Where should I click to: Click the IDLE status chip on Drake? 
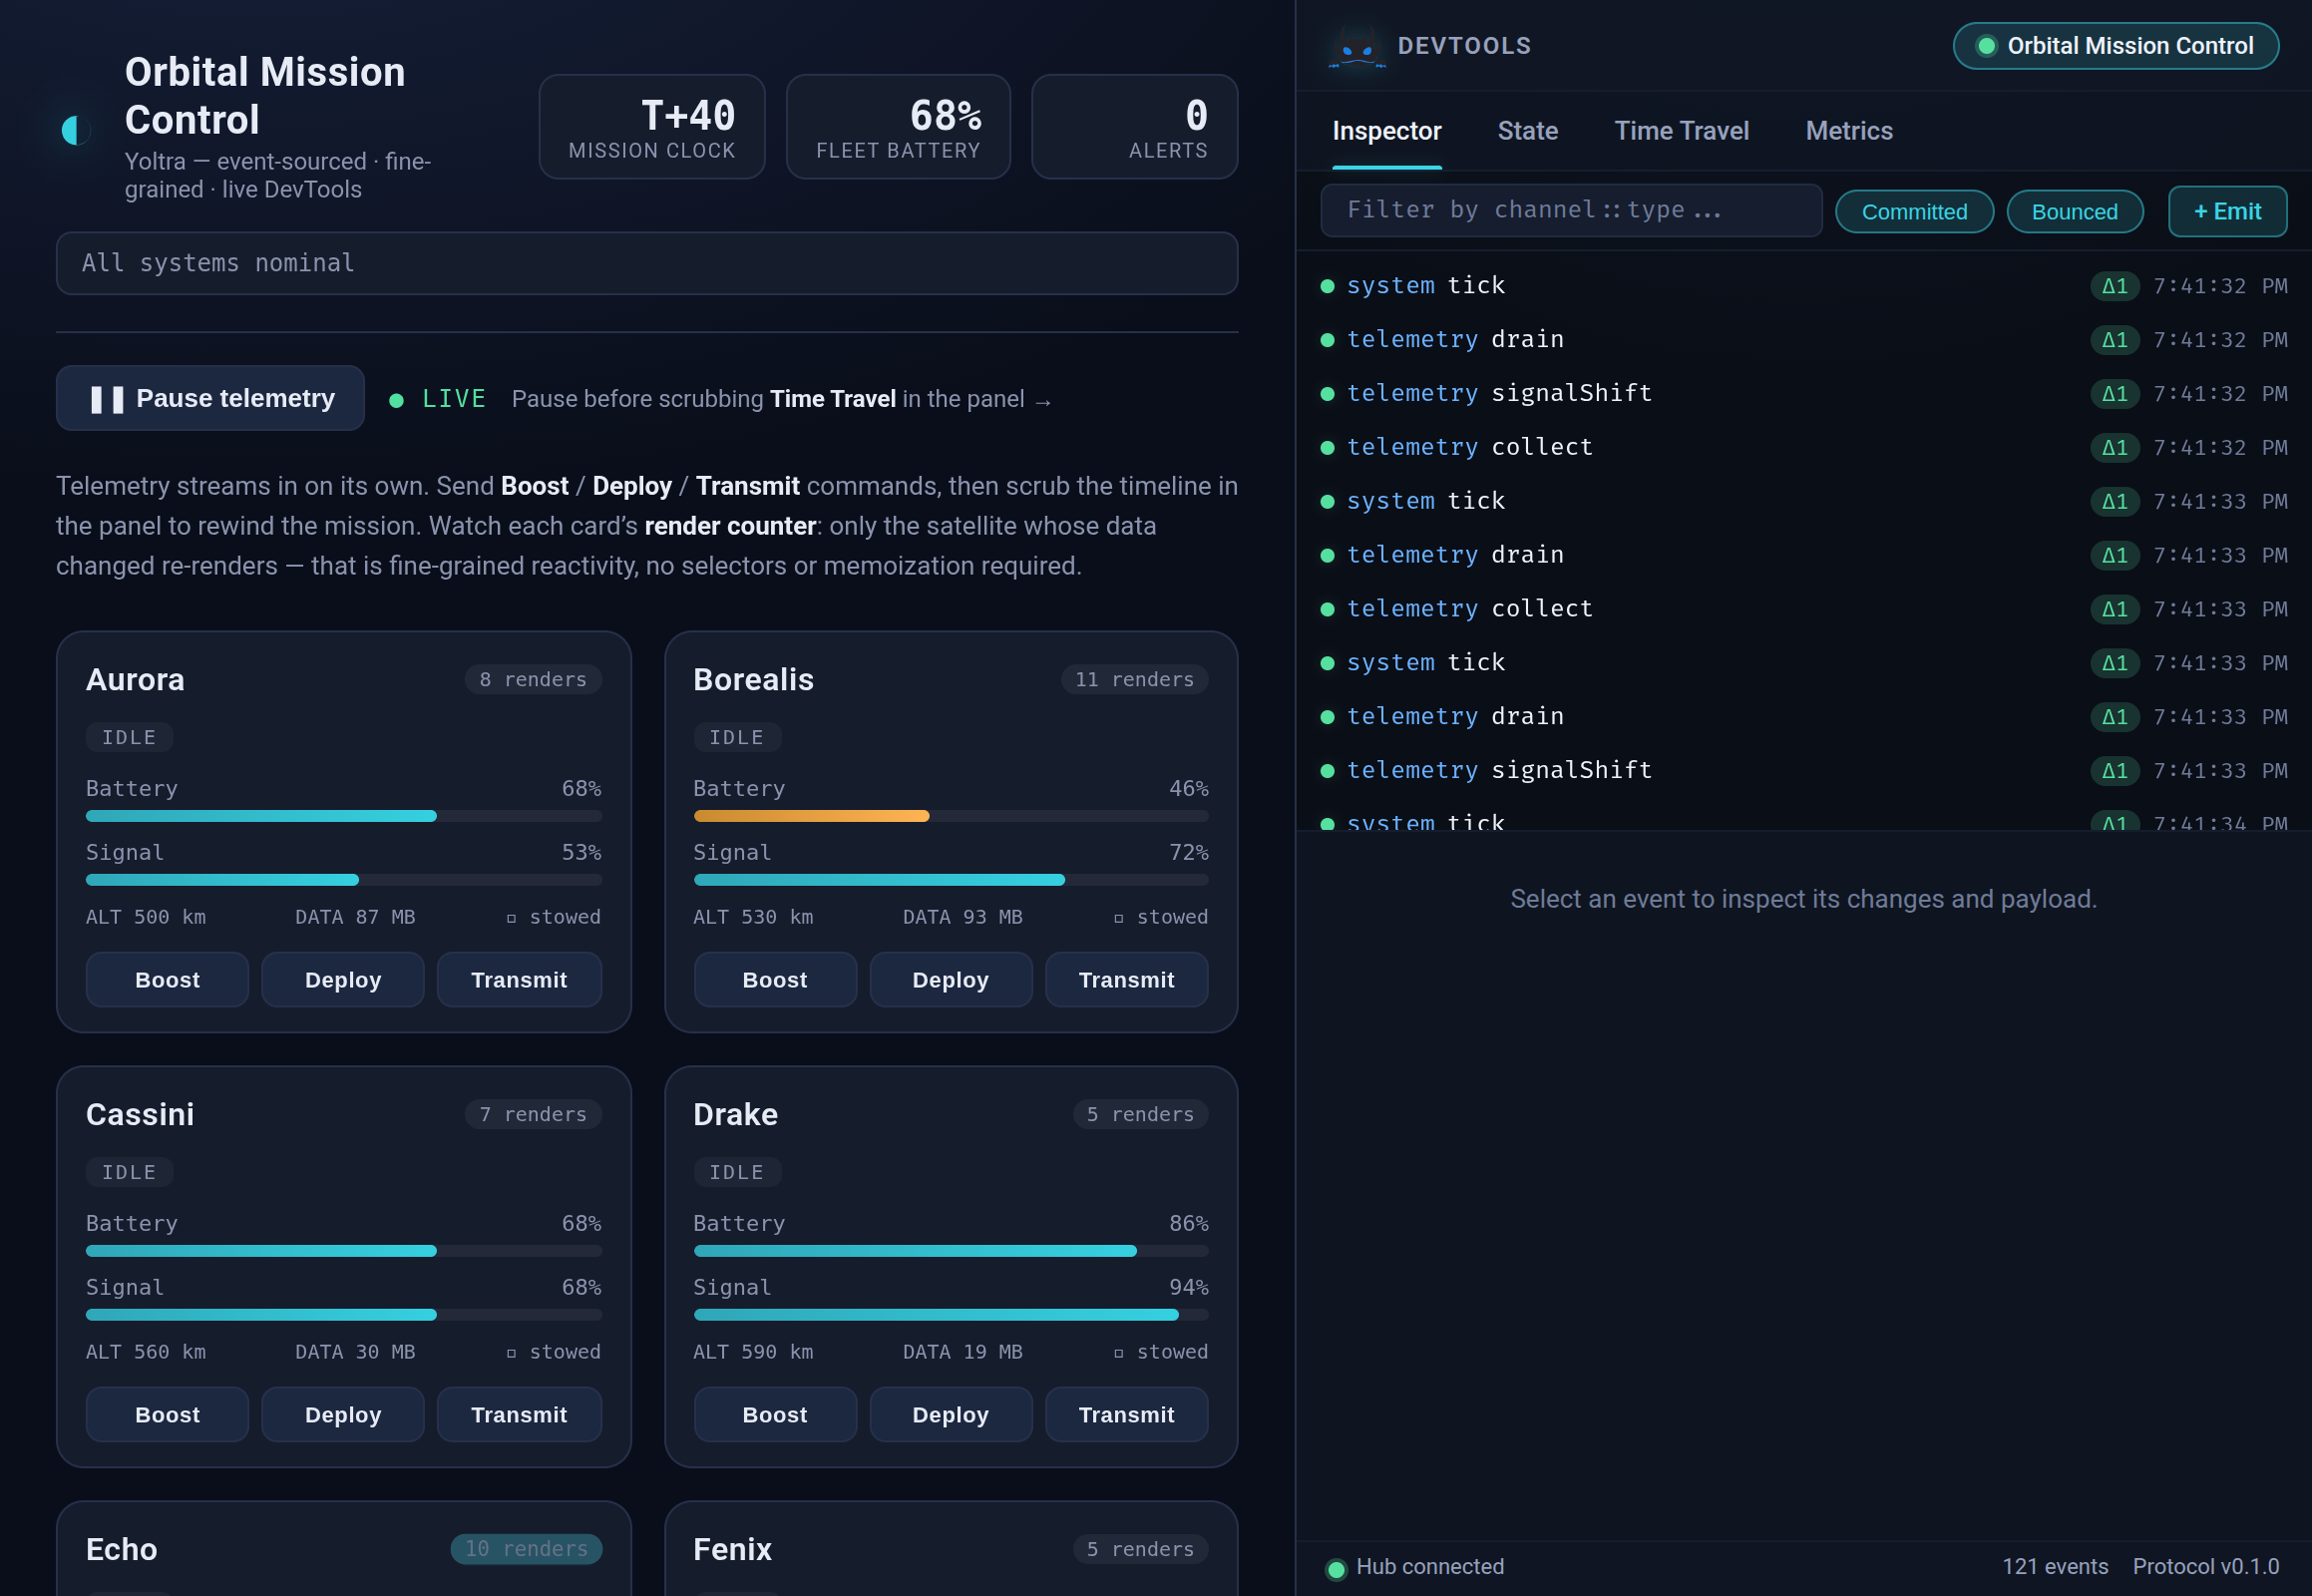point(737,1172)
